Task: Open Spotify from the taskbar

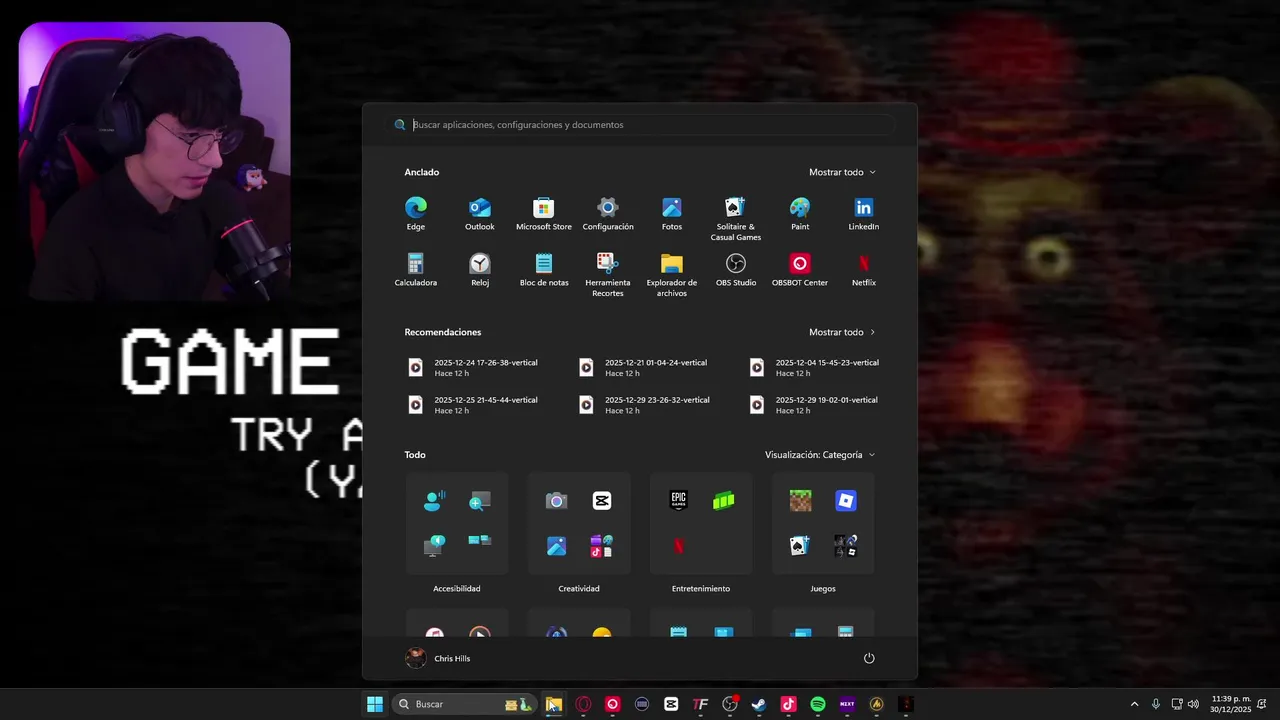Action: (818, 704)
